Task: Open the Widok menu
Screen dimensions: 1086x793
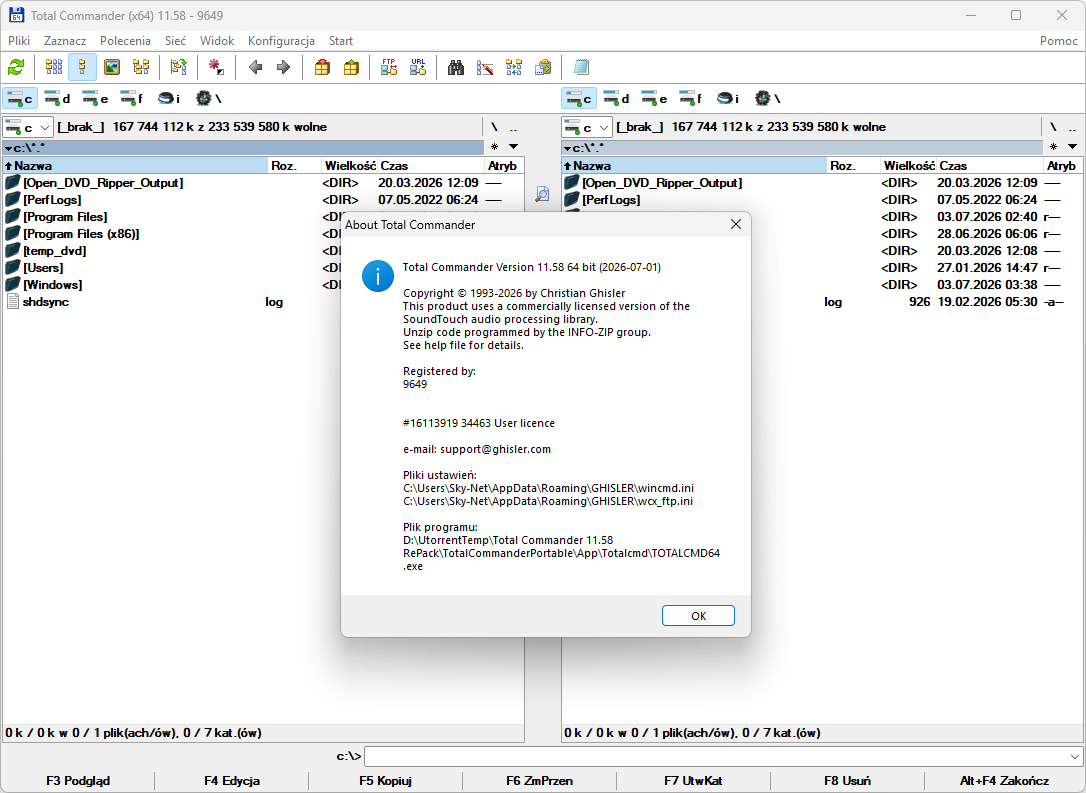Action: click(x=217, y=41)
